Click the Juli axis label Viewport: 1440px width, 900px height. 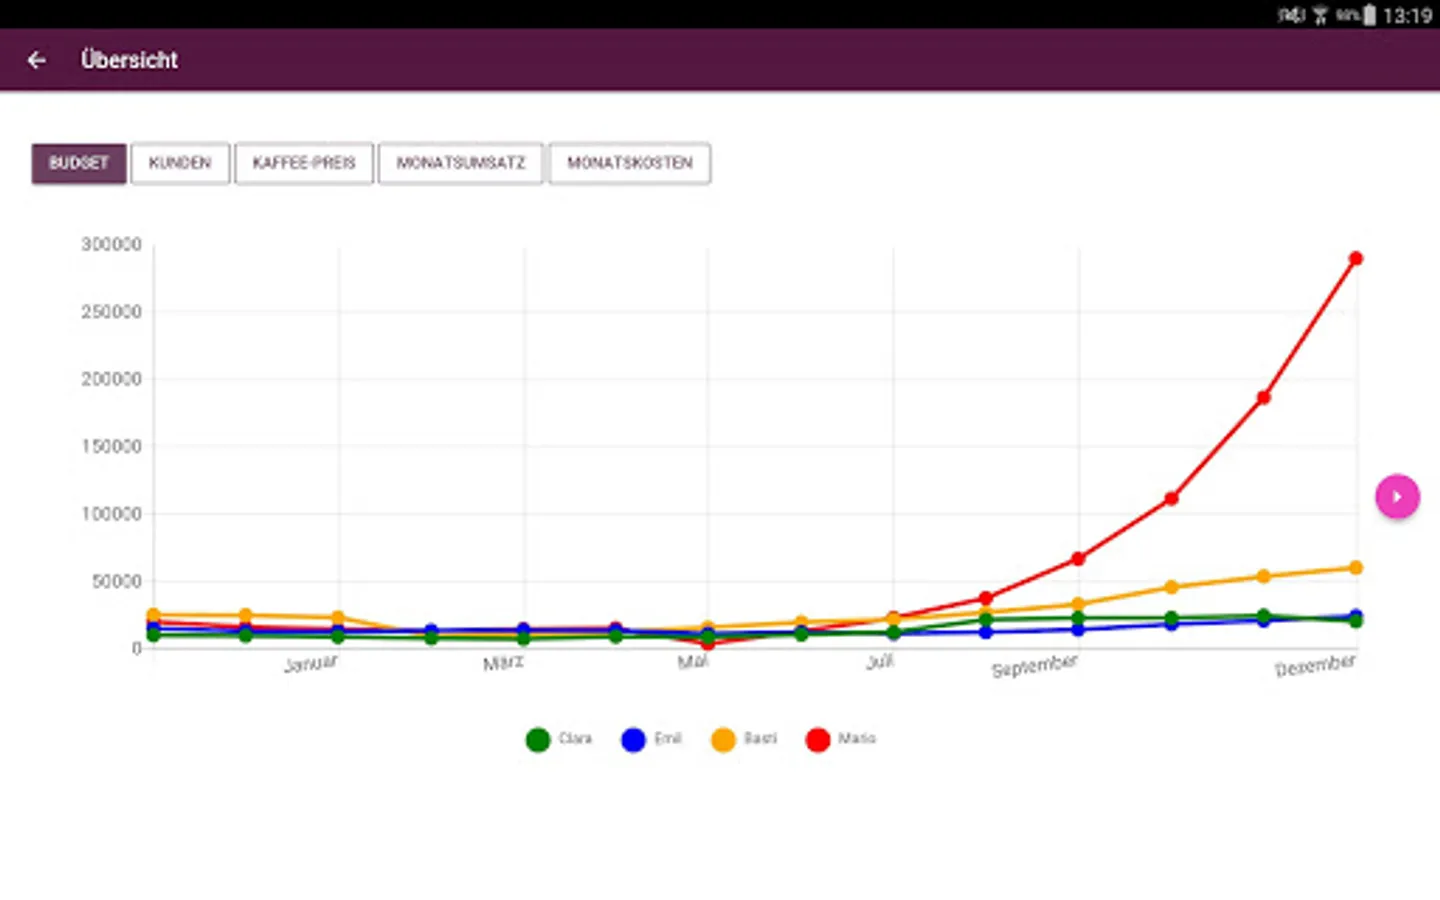(880, 662)
